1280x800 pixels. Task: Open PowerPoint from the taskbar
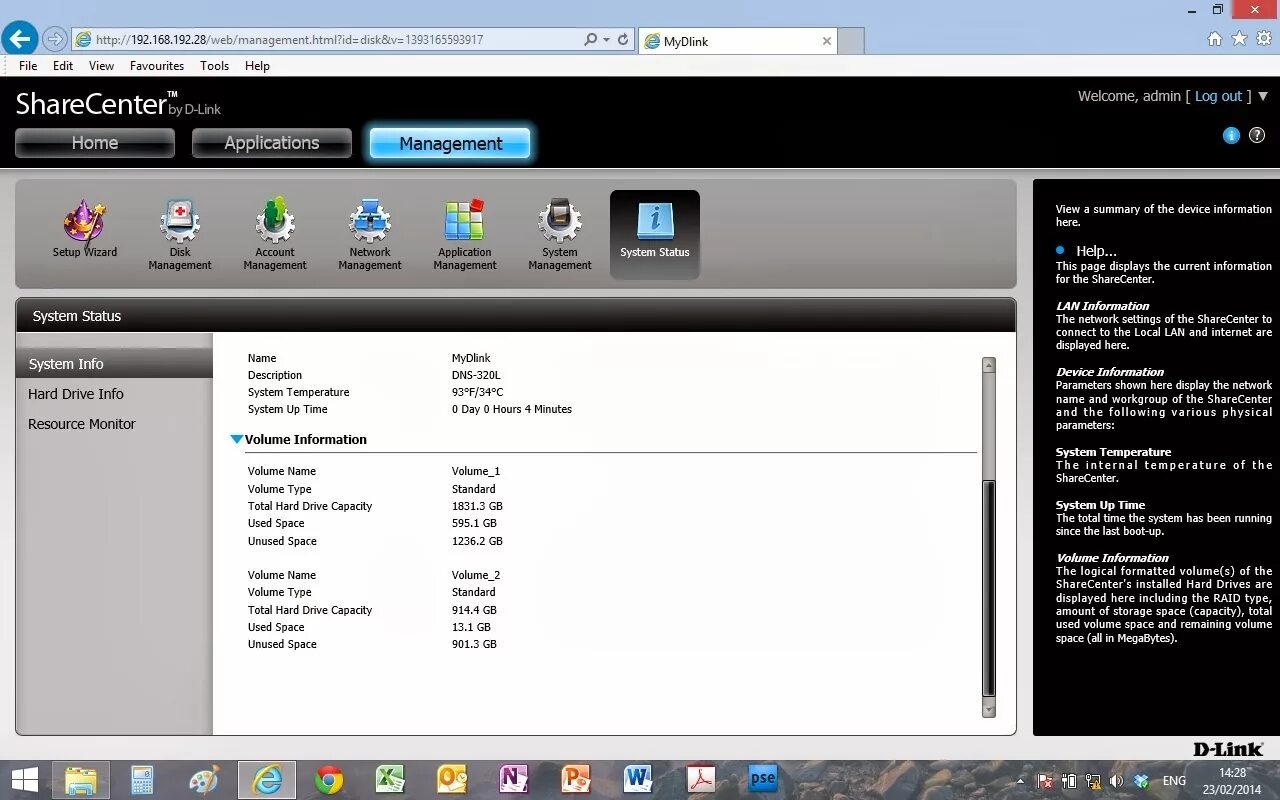click(576, 780)
